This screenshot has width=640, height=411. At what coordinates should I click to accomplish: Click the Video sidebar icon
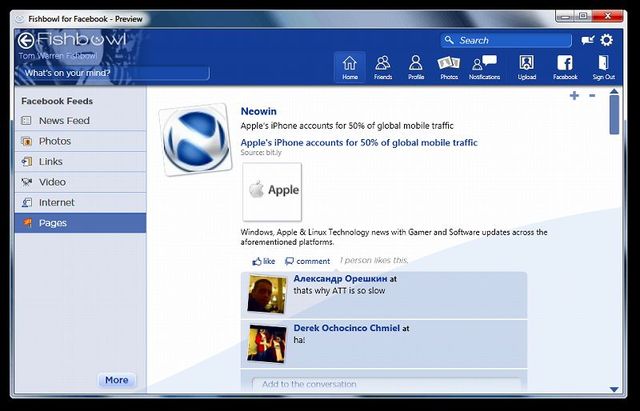[x=26, y=182]
